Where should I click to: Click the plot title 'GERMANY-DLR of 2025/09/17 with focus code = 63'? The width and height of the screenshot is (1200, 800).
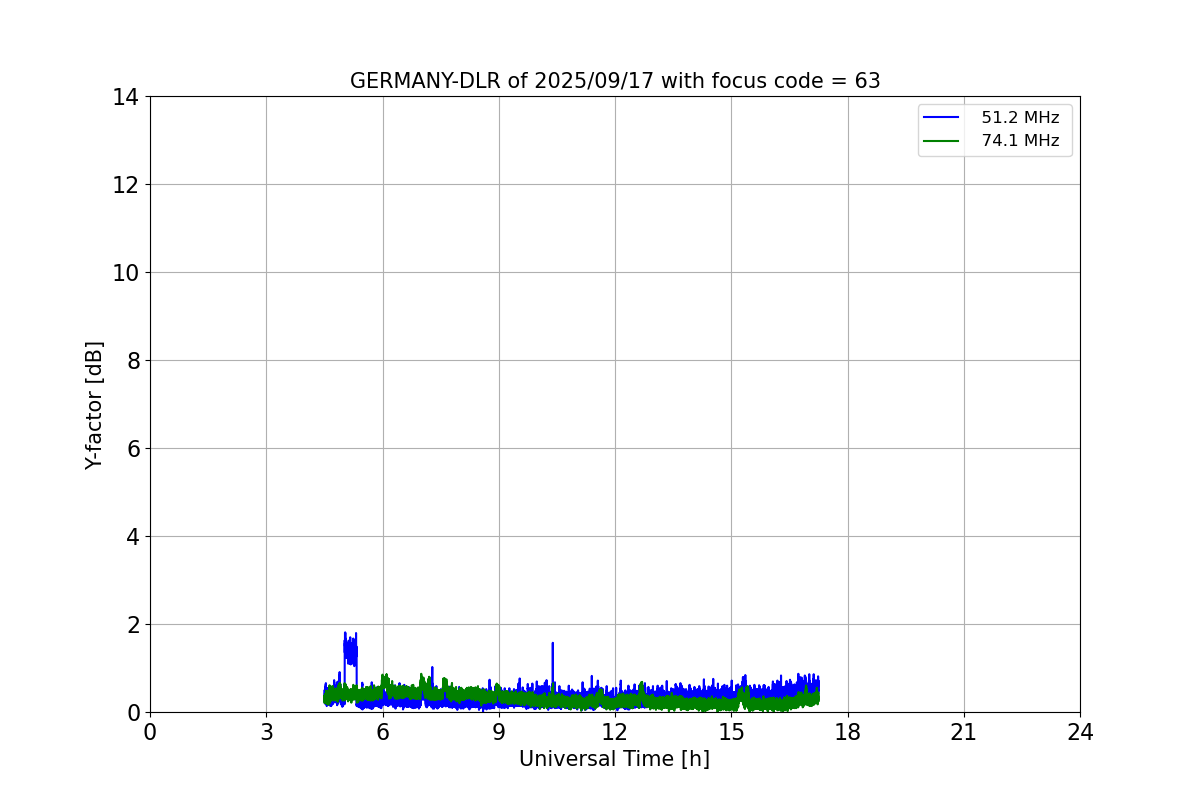tap(615, 81)
